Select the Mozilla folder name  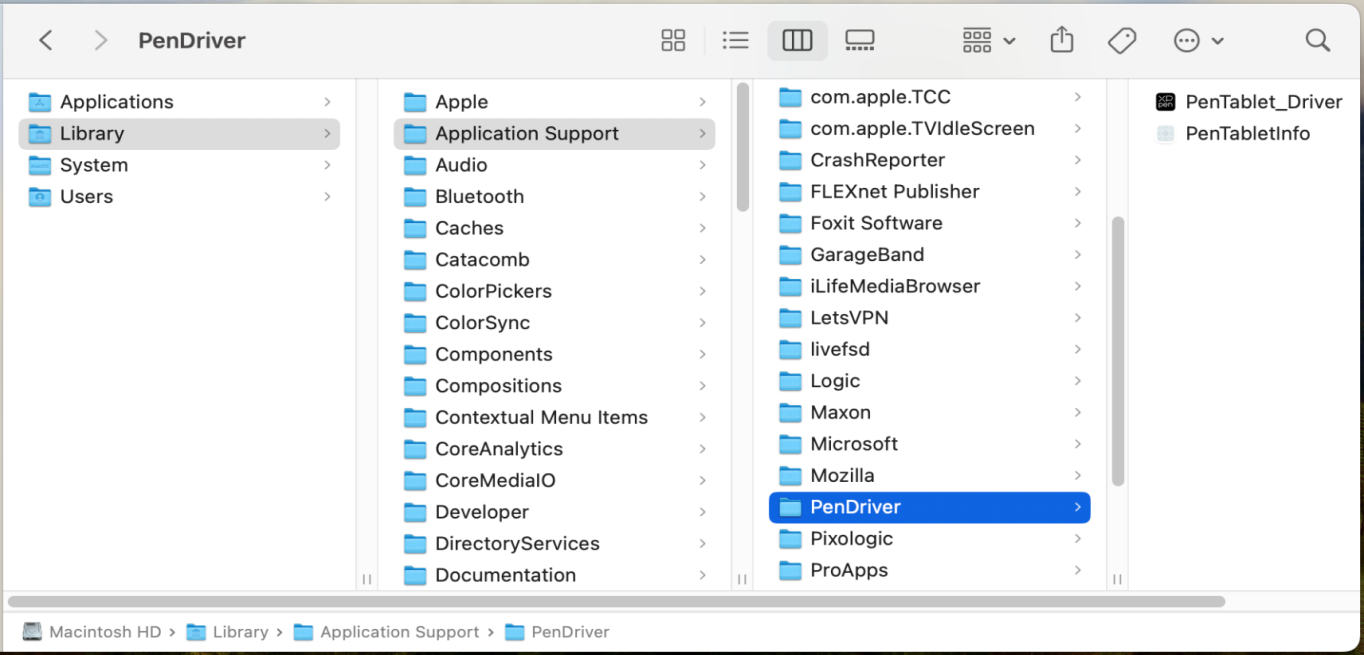point(842,475)
